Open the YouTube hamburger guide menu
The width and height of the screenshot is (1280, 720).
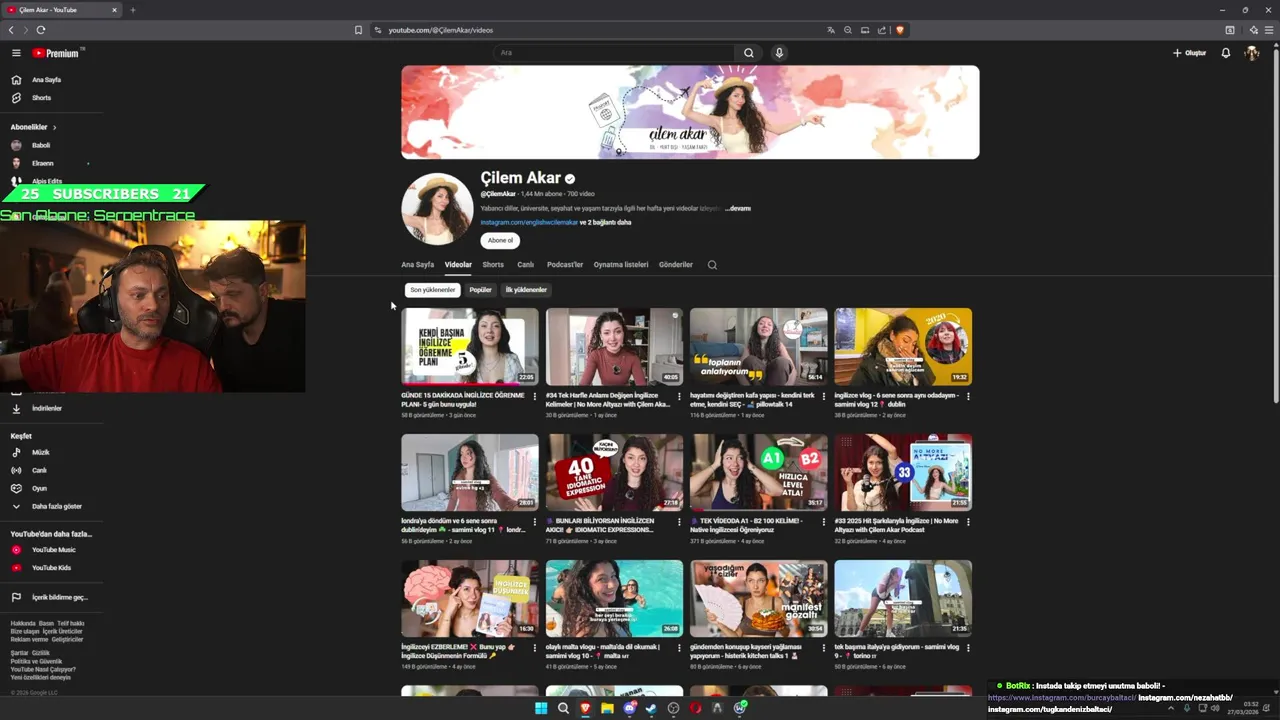click(x=16, y=53)
